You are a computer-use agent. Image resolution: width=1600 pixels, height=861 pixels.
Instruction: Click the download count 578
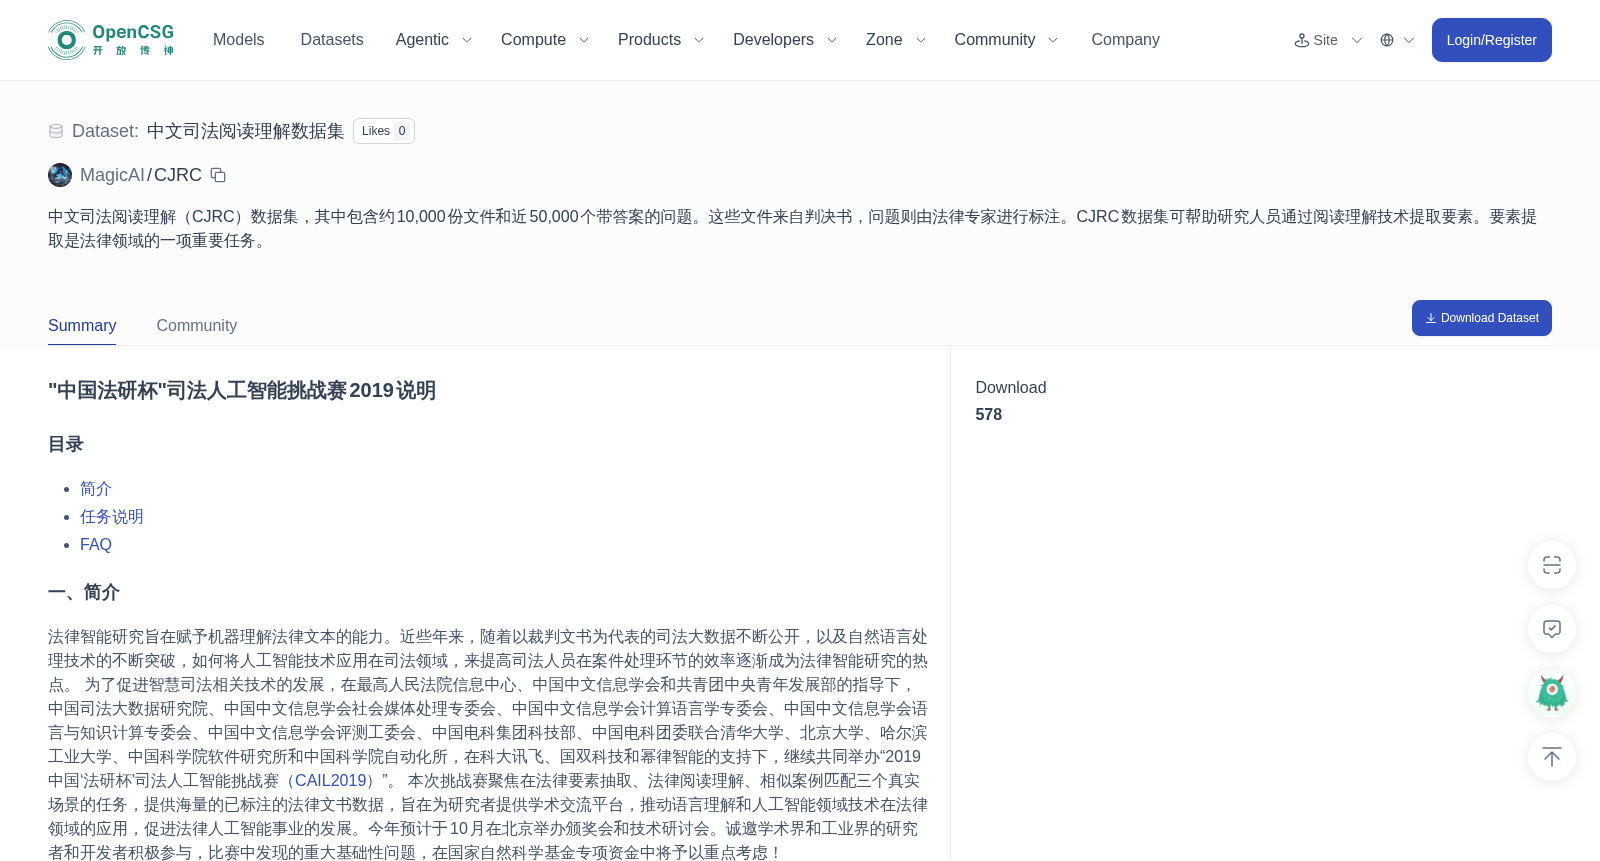pyautogui.click(x=989, y=415)
